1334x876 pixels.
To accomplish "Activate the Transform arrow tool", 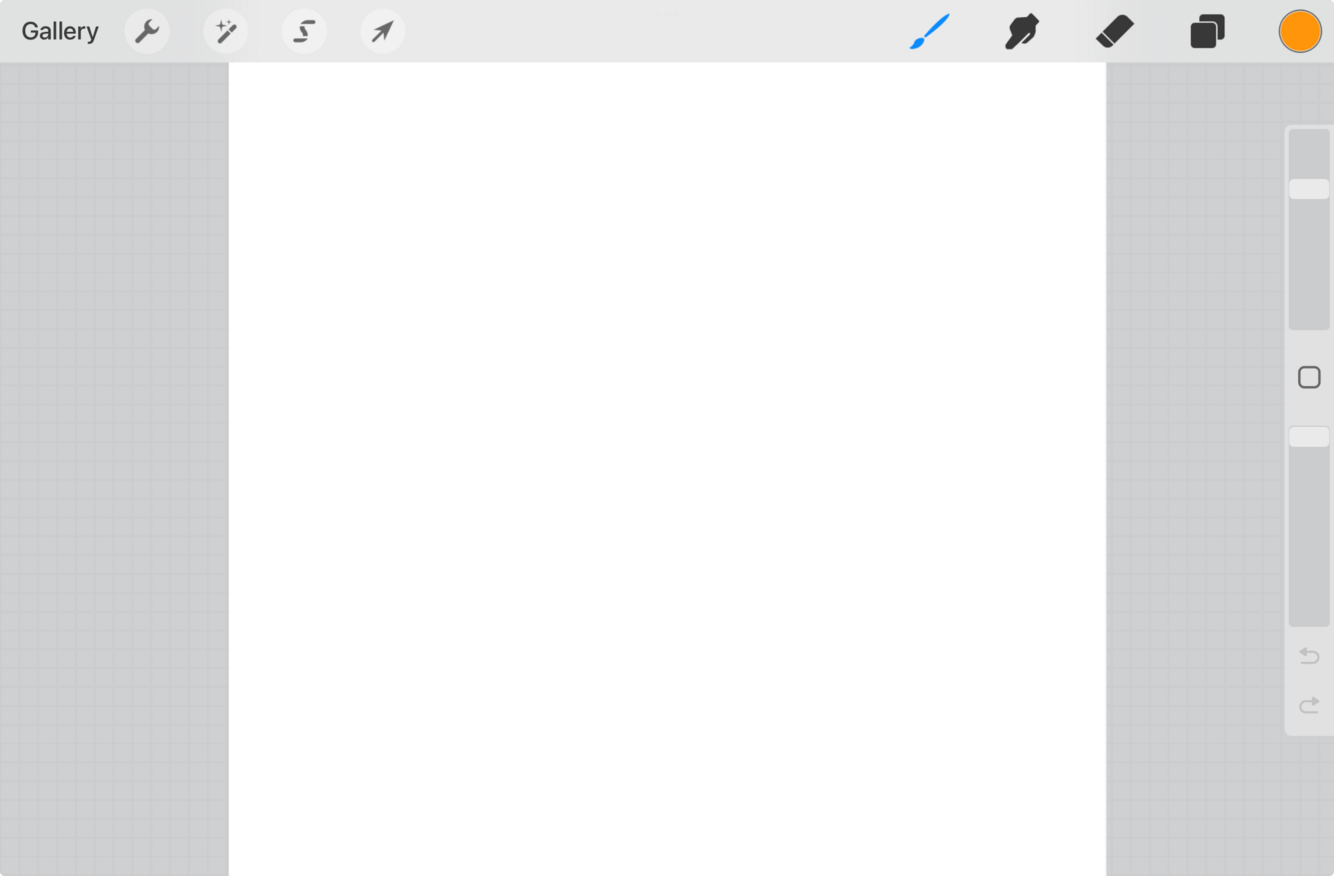I will coord(383,32).
